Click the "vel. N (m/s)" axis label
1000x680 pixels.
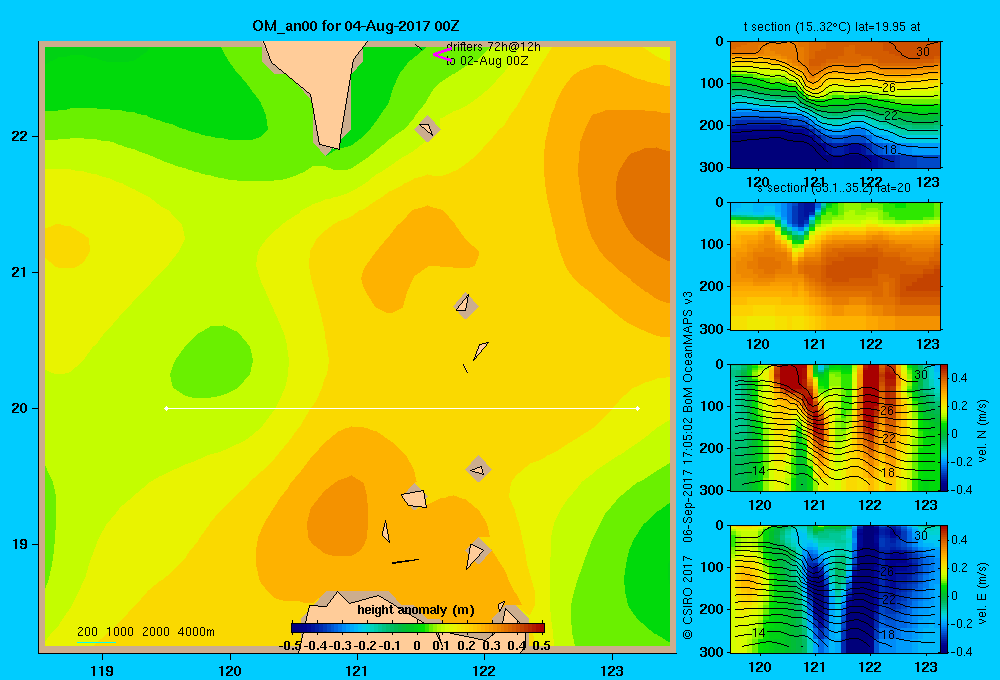983,431
